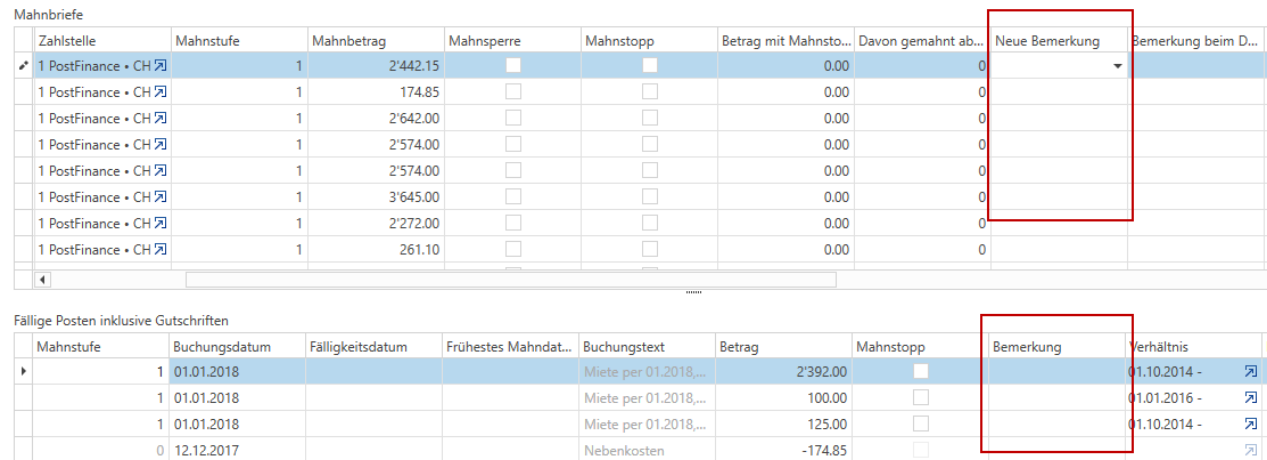Open Zahlstelle link icon in 261.10 row

(x=160, y=249)
